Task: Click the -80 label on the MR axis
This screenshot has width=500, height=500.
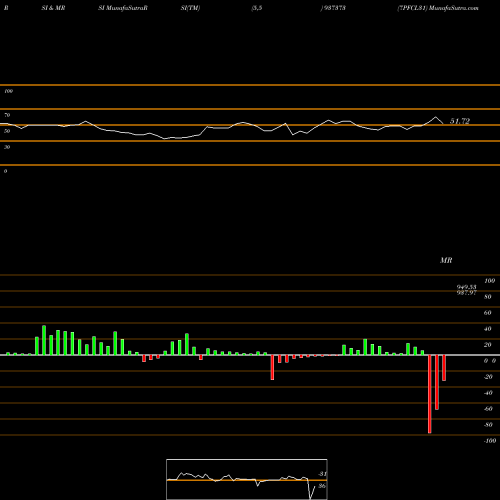Action: coord(488,425)
